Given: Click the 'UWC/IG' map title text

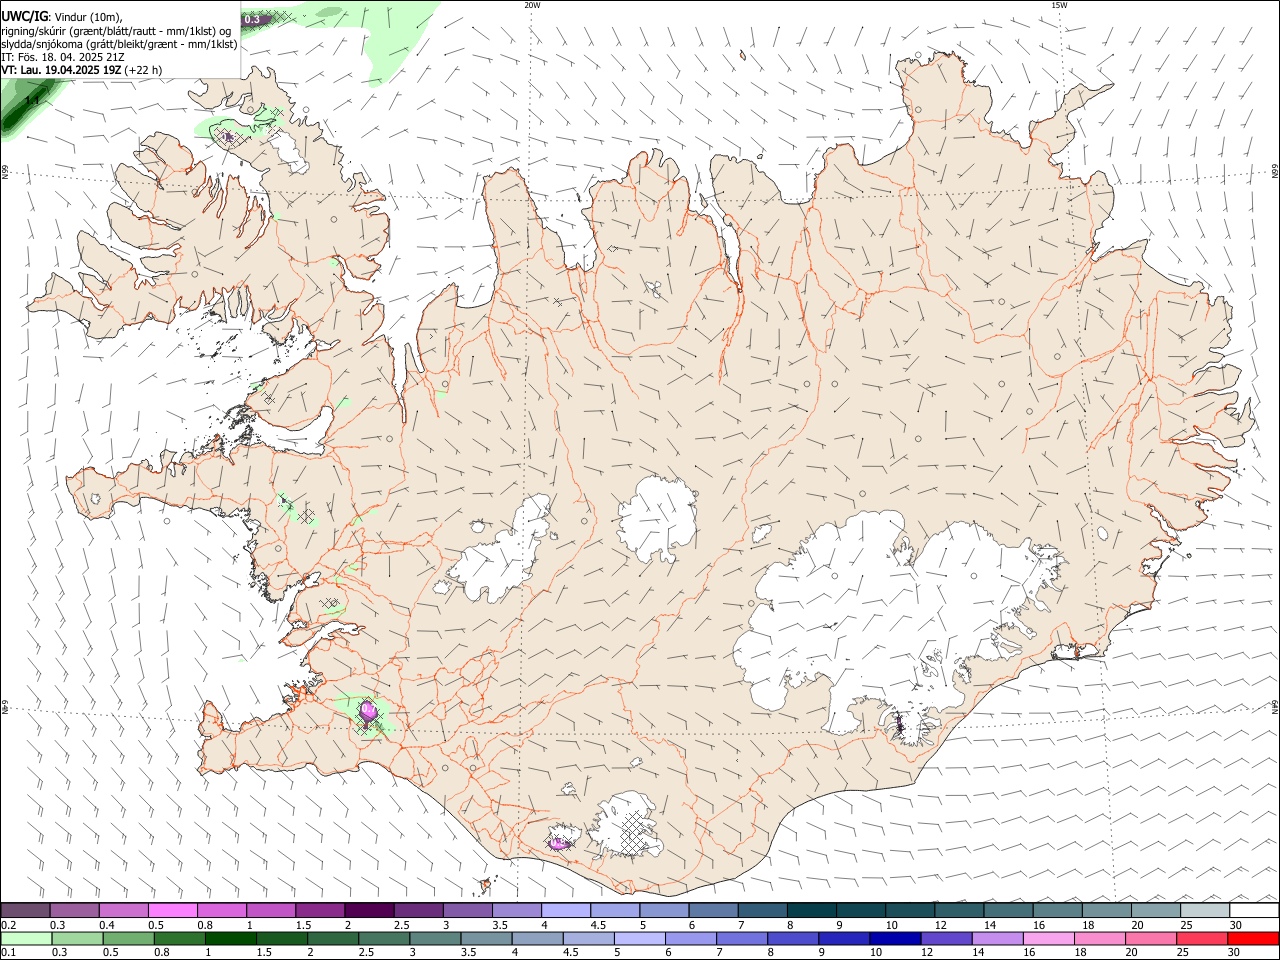Looking at the screenshot, I should point(24,15).
